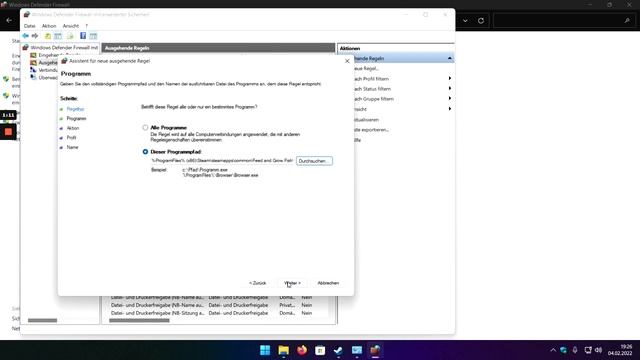Open the ? help menu
The height and width of the screenshot is (360, 640).
coord(87,26)
